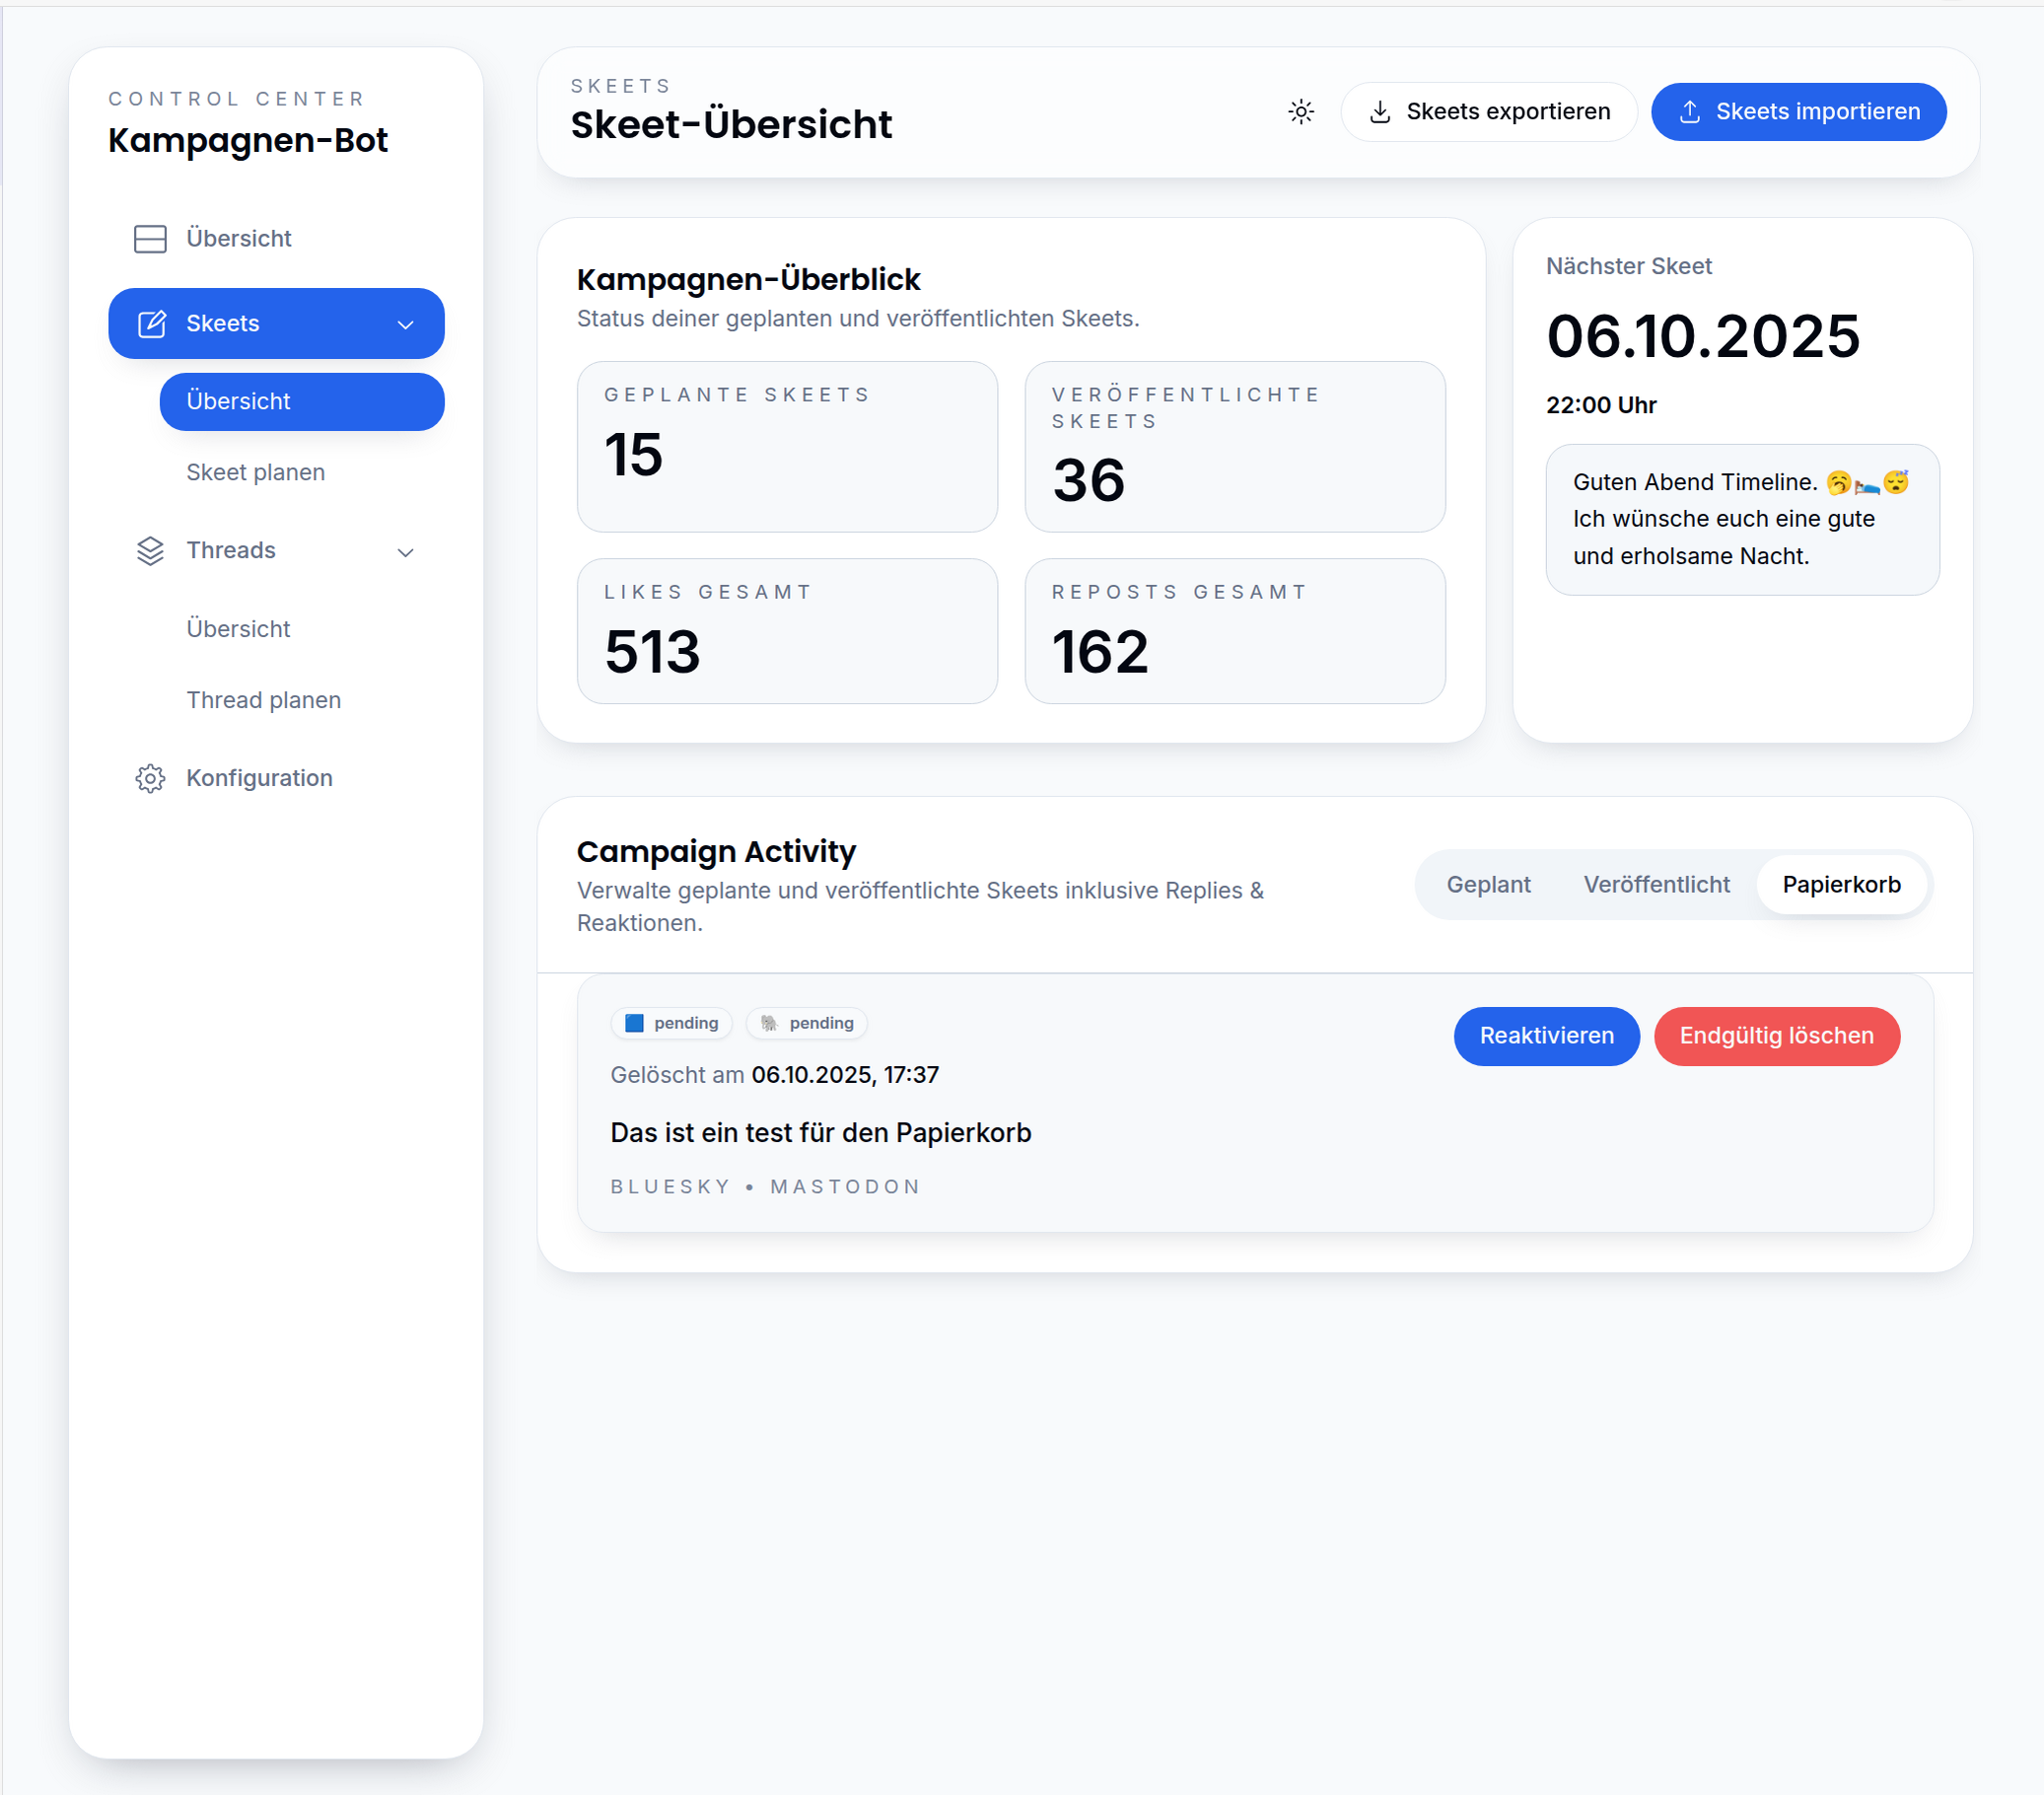Click the download icon on Skeets exportieren
This screenshot has height=1795, width=2044.
(x=1380, y=112)
